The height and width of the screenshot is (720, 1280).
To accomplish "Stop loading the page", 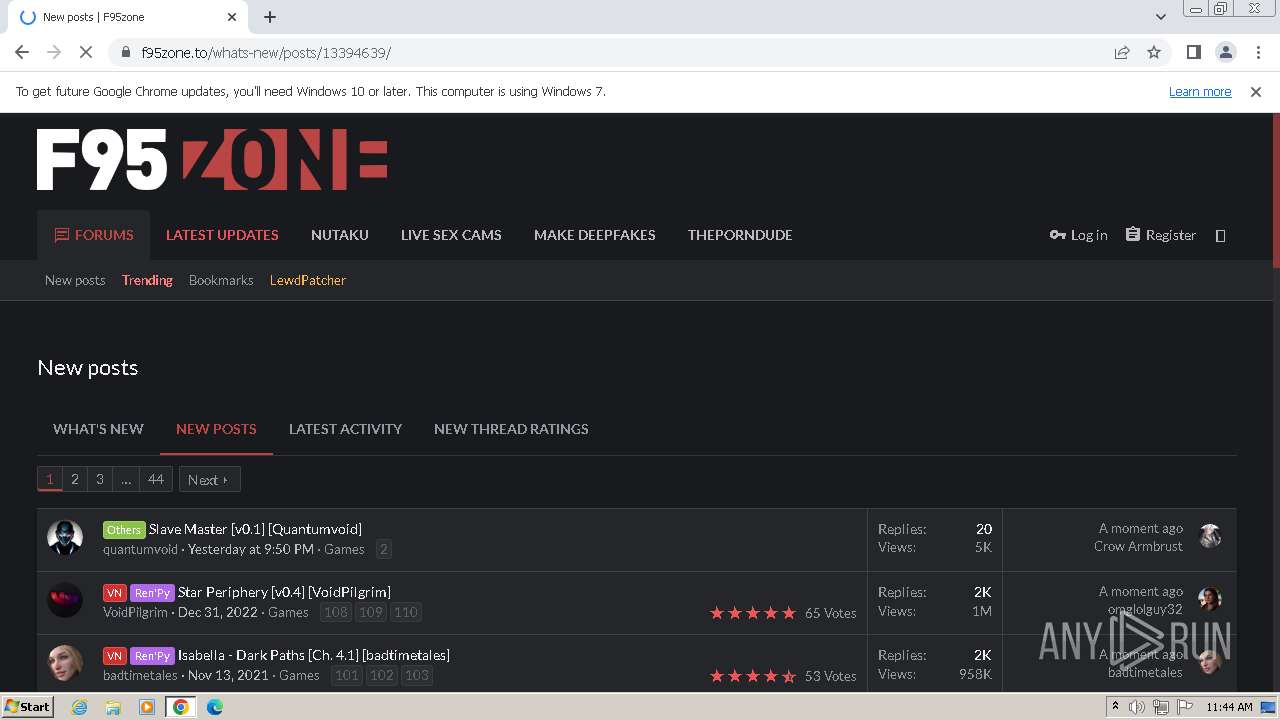I will 86,52.
